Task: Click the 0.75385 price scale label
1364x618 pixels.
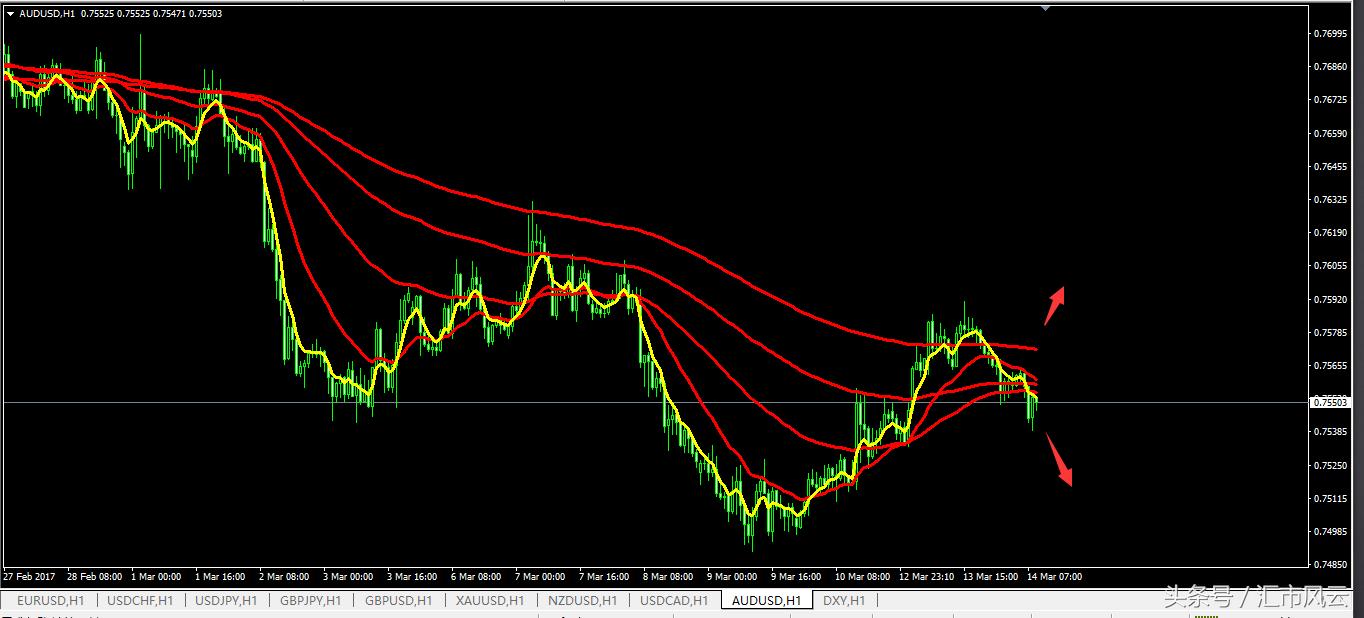Action: 1329,431
